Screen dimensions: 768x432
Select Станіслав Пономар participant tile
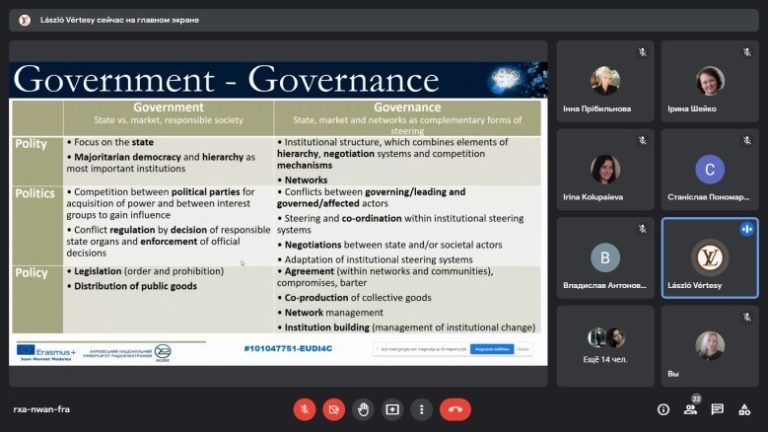[x=710, y=169]
